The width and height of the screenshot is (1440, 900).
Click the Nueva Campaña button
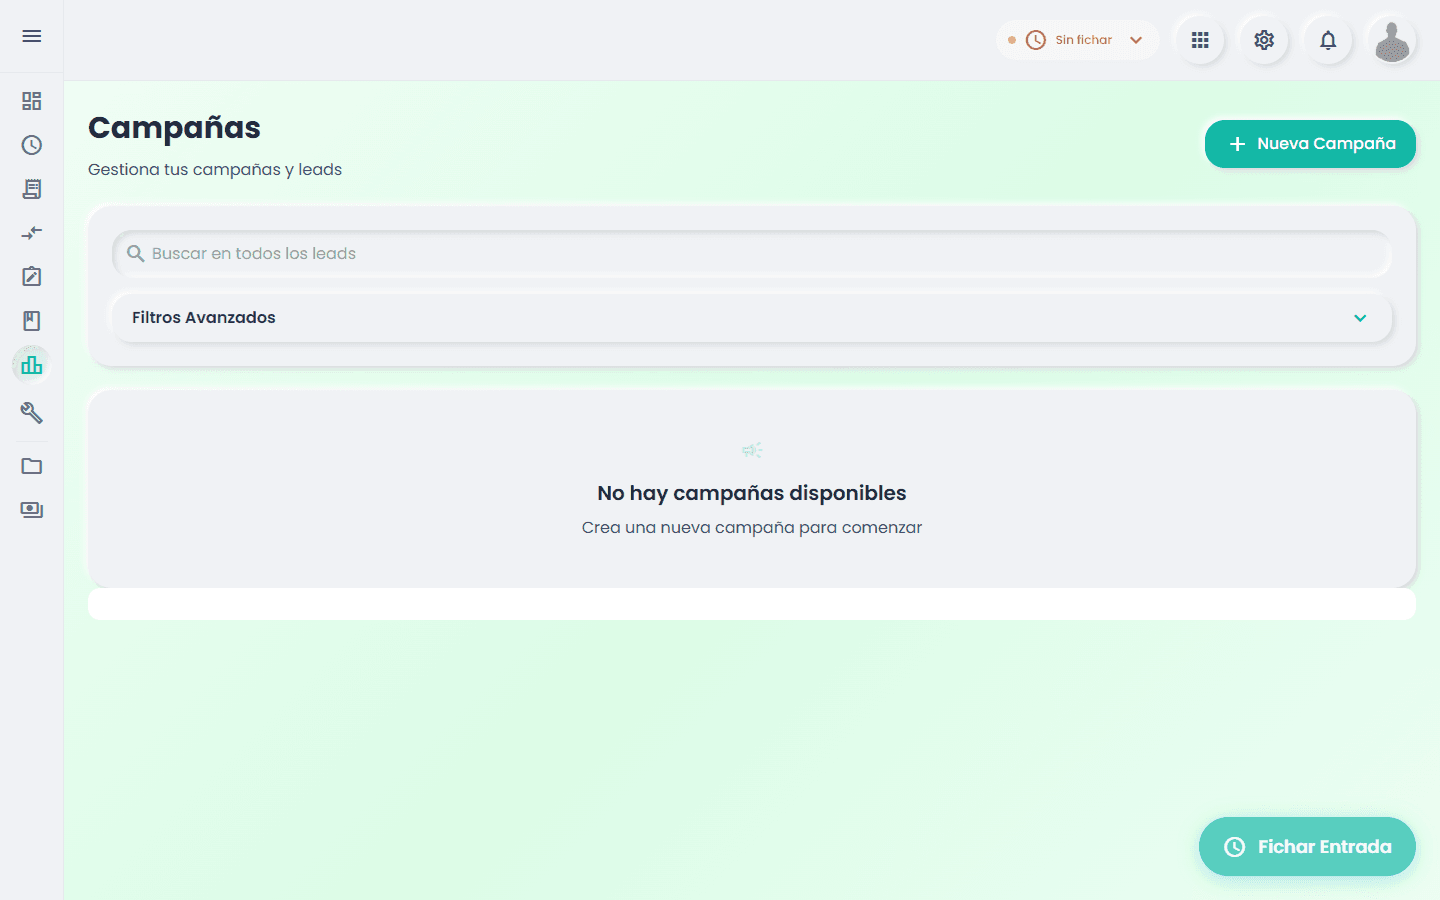point(1310,144)
